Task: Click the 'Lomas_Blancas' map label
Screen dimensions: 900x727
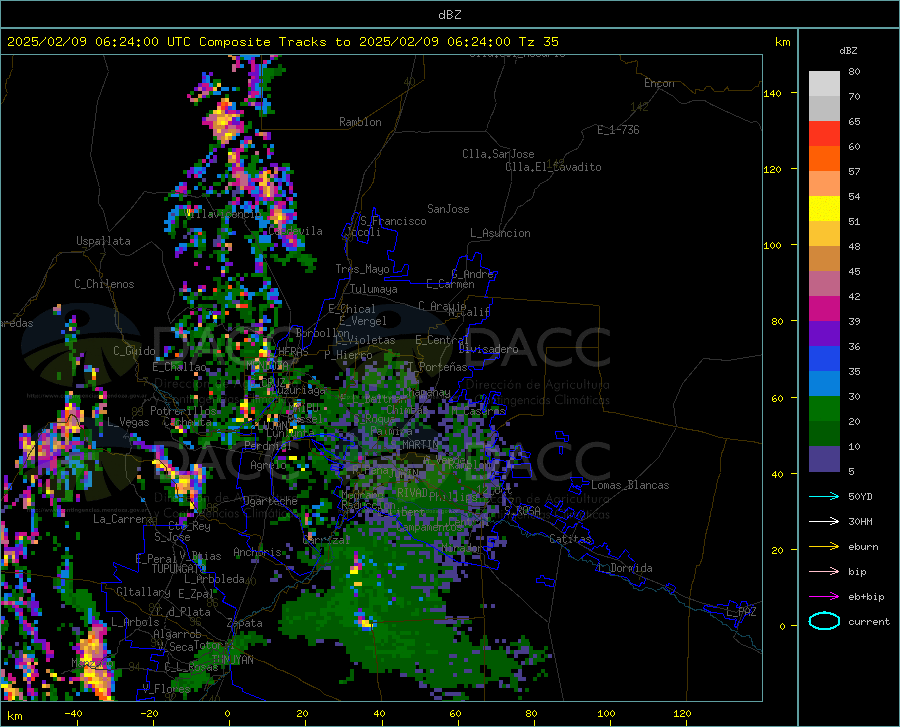Action: click(630, 485)
